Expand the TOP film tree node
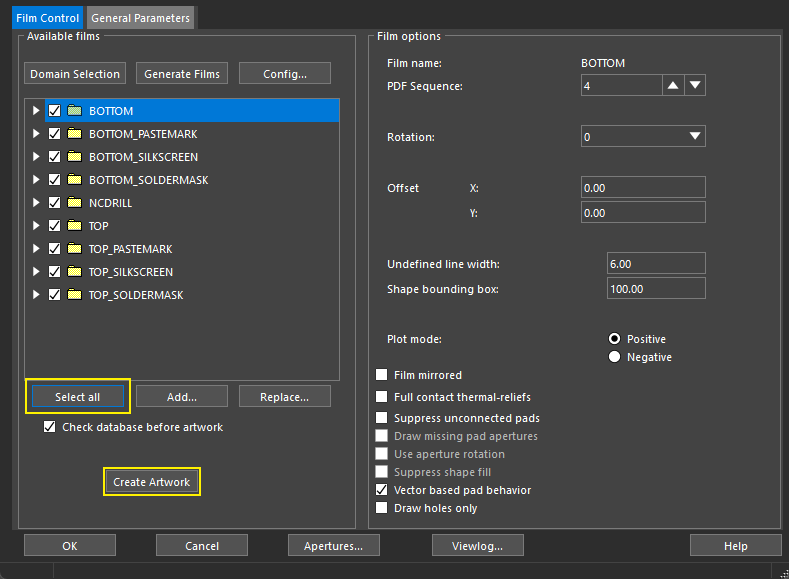The width and height of the screenshot is (789, 579). tap(37, 226)
